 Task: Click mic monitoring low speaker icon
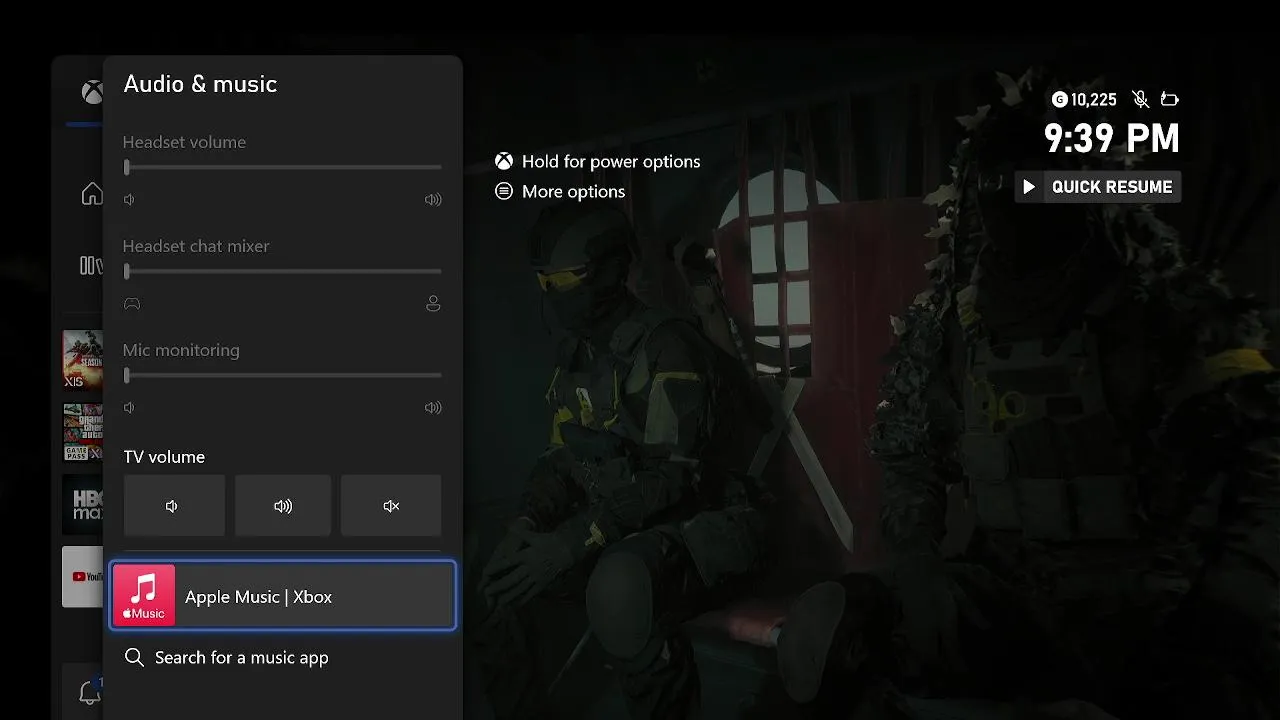pyautogui.click(x=129, y=408)
